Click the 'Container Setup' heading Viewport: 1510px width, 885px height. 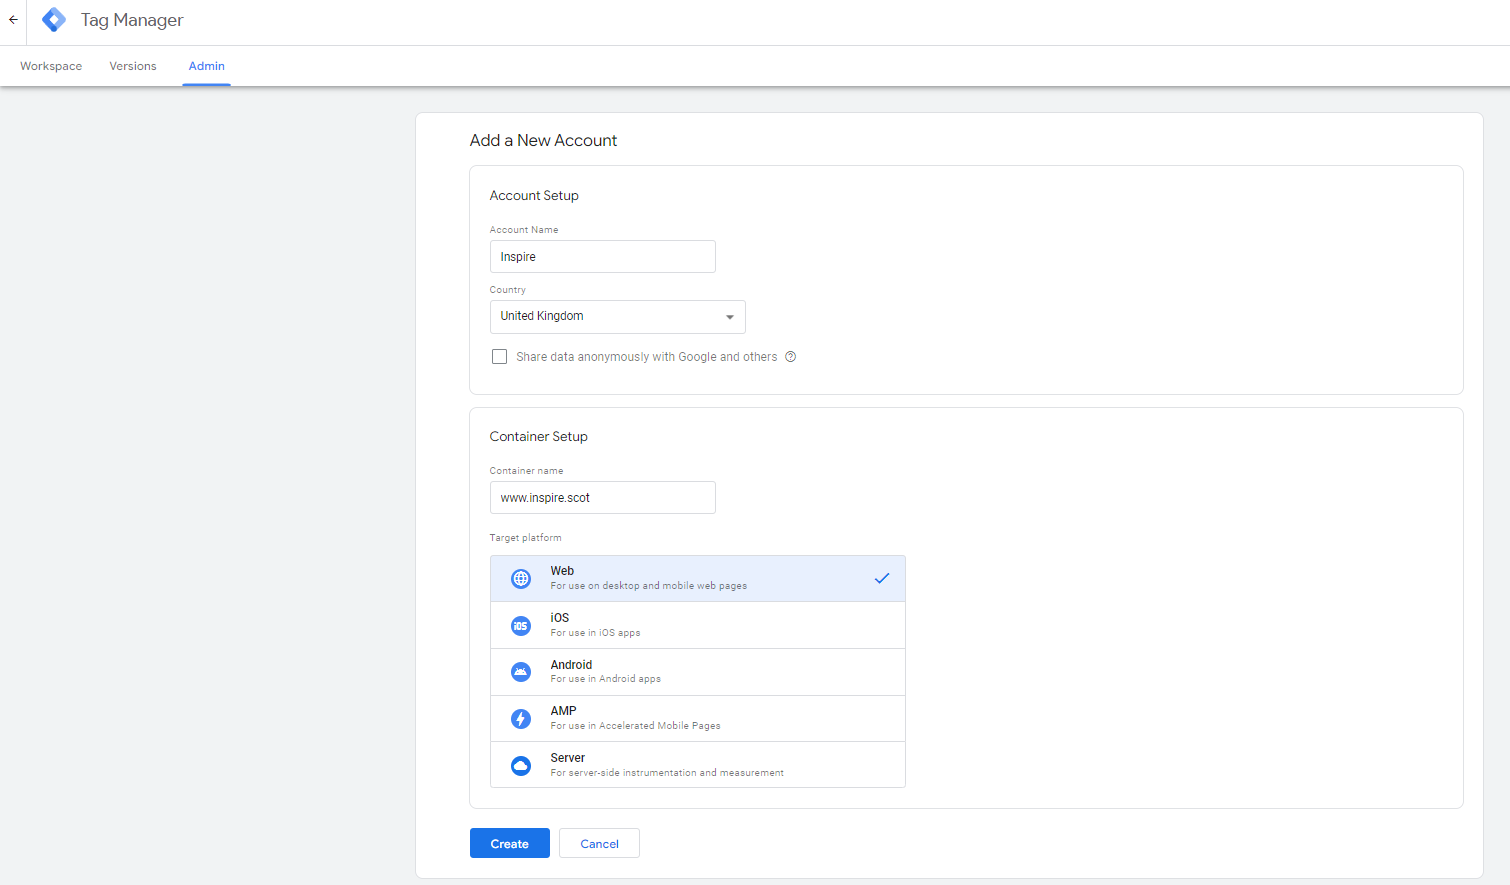[538, 437]
